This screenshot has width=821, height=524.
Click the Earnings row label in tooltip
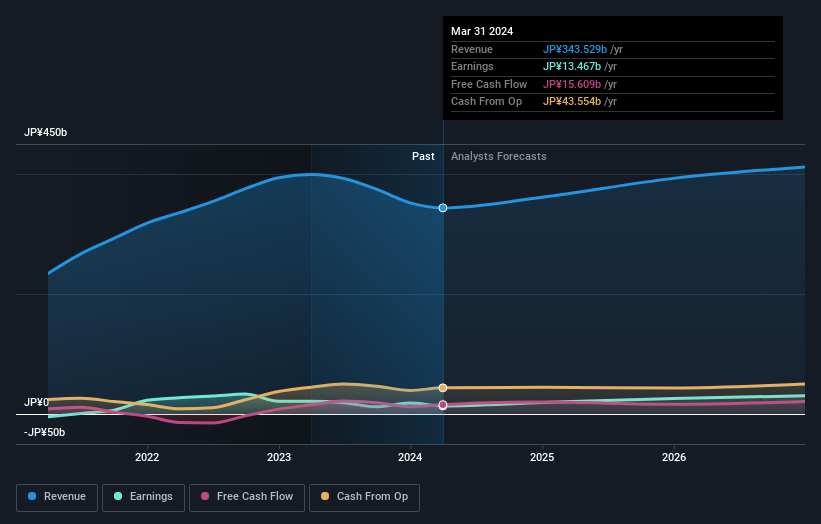click(x=472, y=66)
